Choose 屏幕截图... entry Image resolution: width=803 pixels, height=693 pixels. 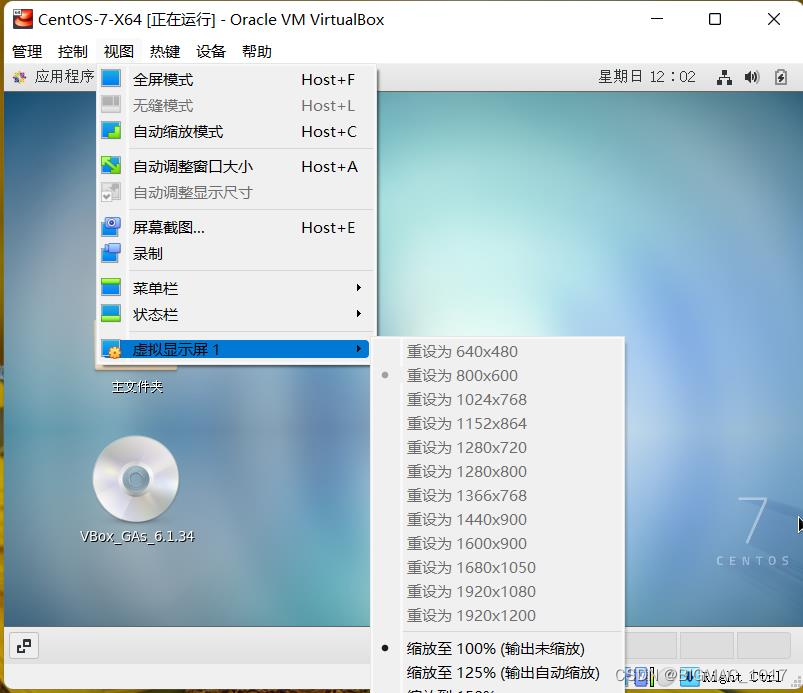(236, 227)
